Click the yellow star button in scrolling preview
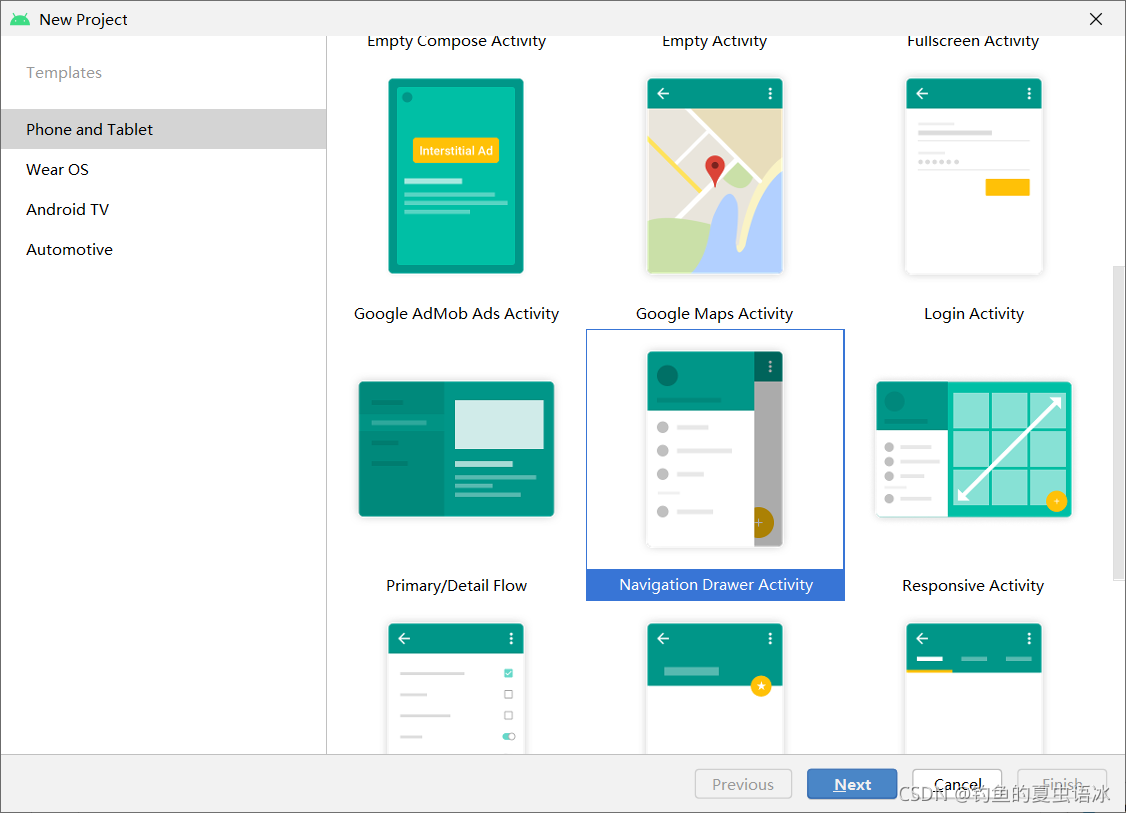The image size is (1126, 813). tap(761, 686)
